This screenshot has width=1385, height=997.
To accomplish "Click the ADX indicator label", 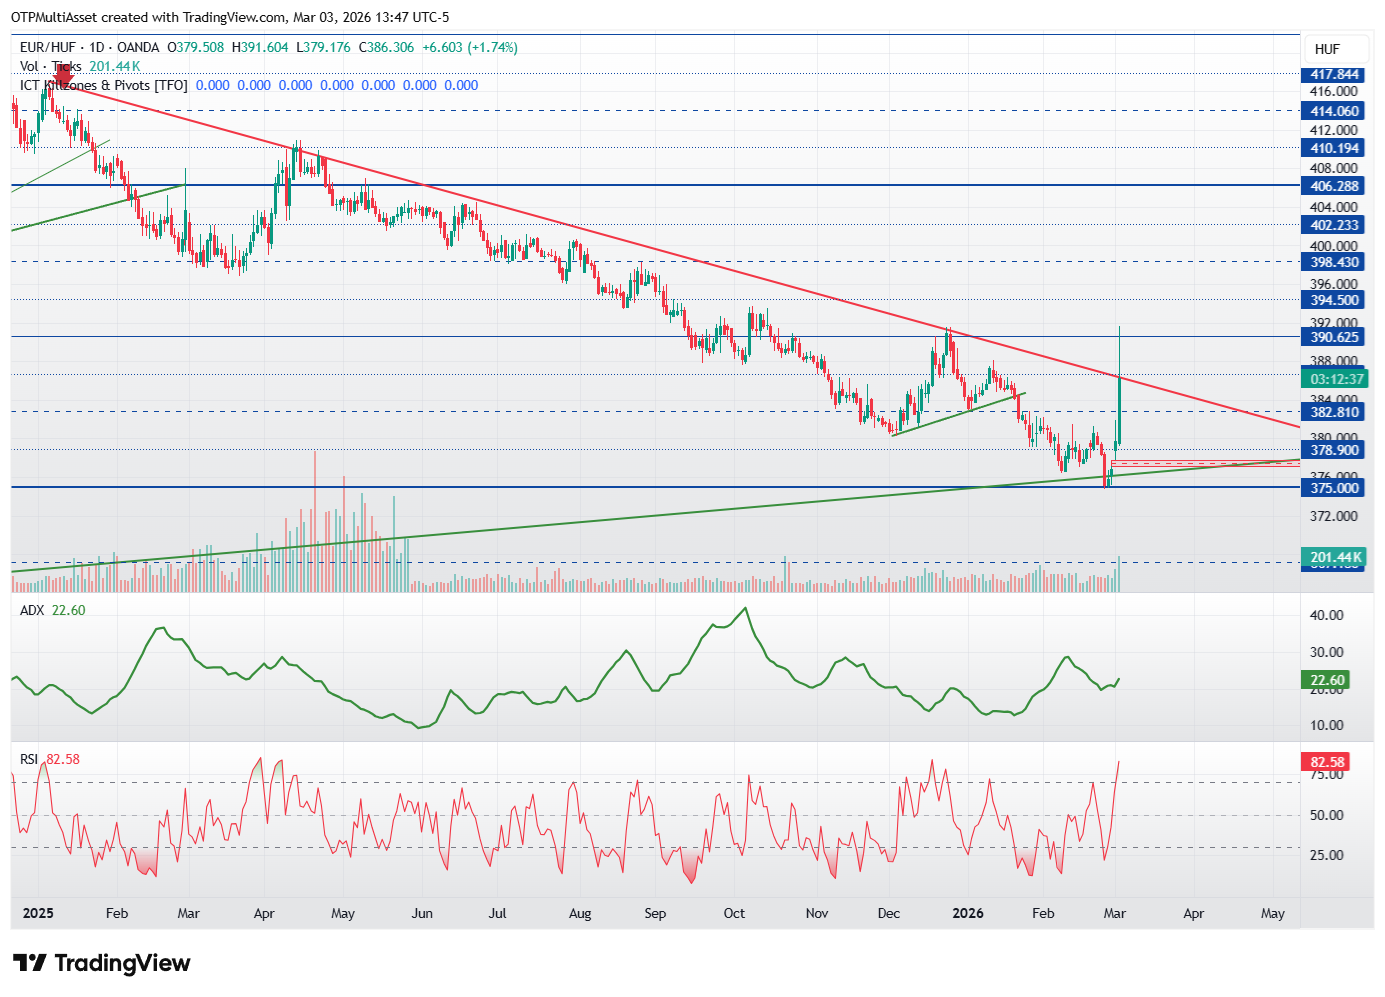I will pos(32,610).
